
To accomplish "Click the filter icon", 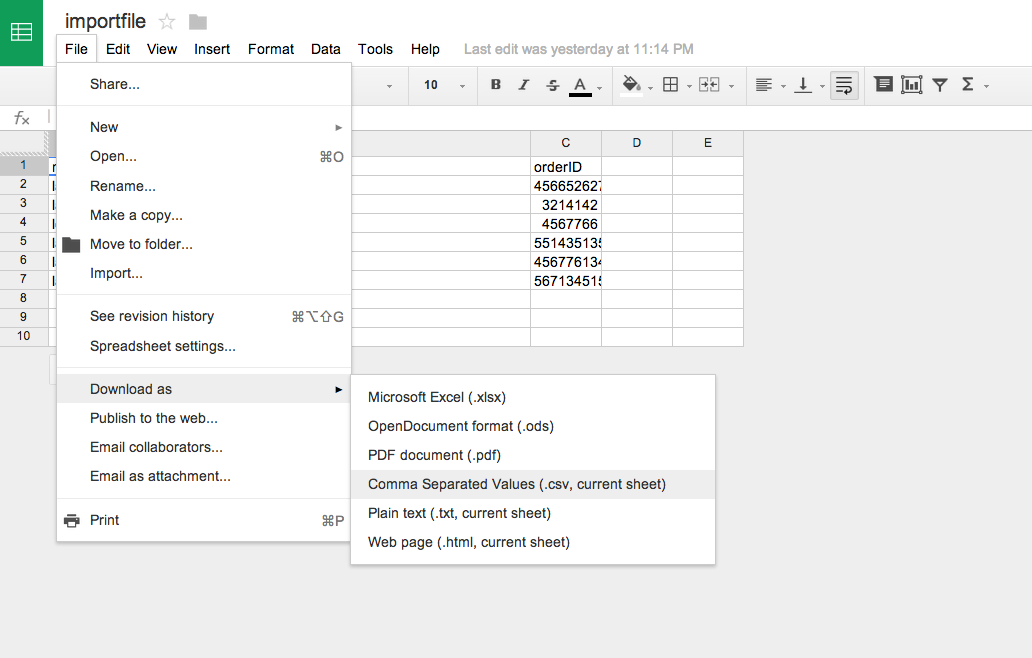I will (x=940, y=84).
